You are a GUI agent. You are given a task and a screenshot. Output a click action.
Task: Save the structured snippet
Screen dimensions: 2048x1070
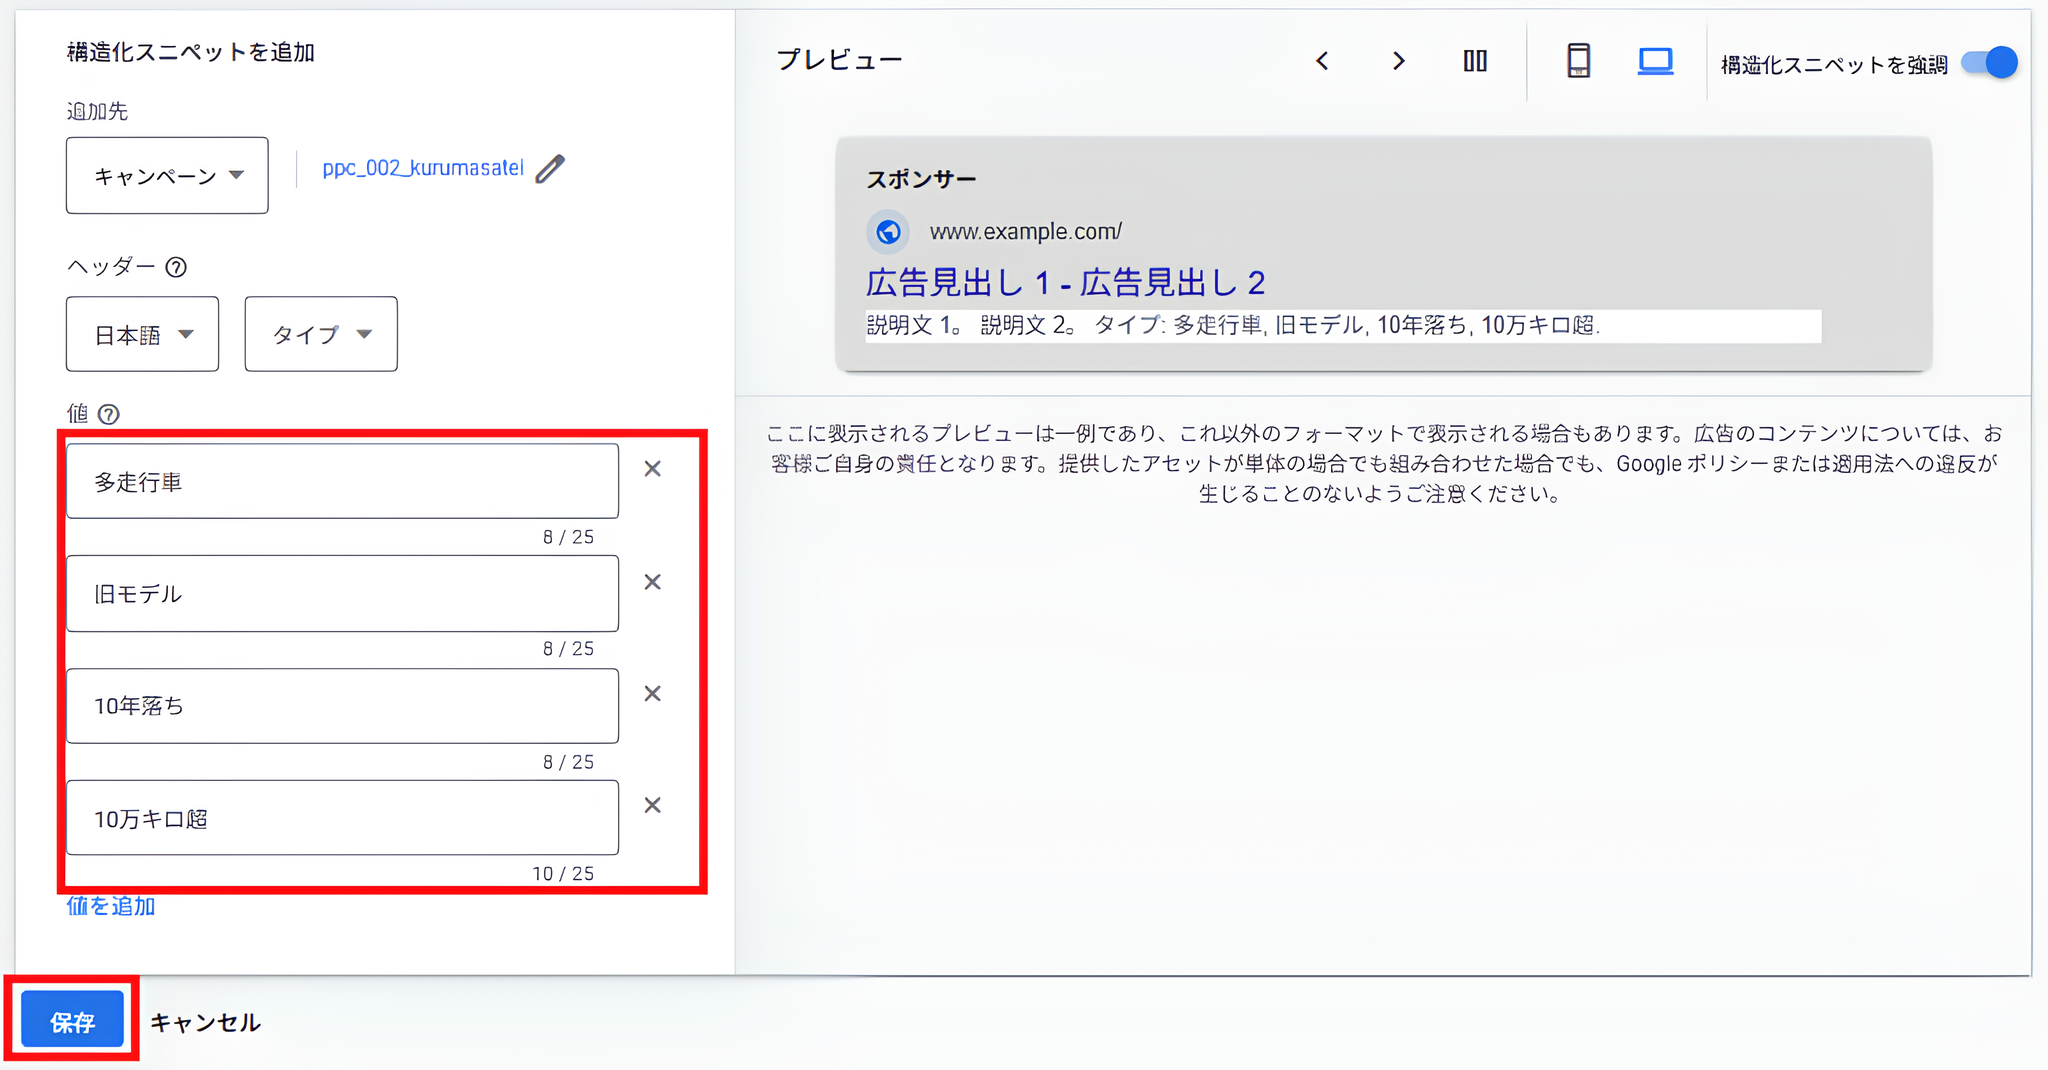click(71, 1021)
